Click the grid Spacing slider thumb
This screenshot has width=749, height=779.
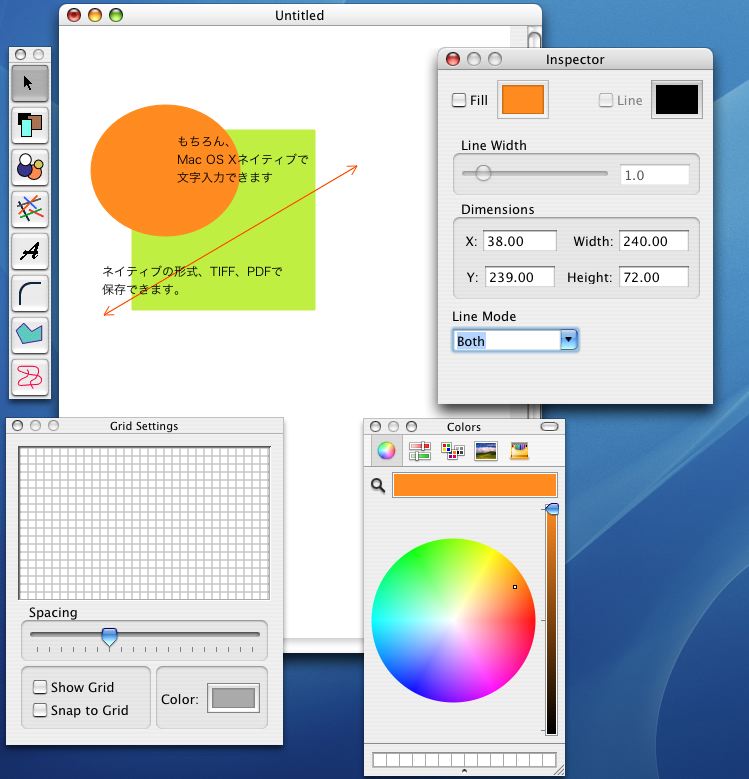point(109,636)
